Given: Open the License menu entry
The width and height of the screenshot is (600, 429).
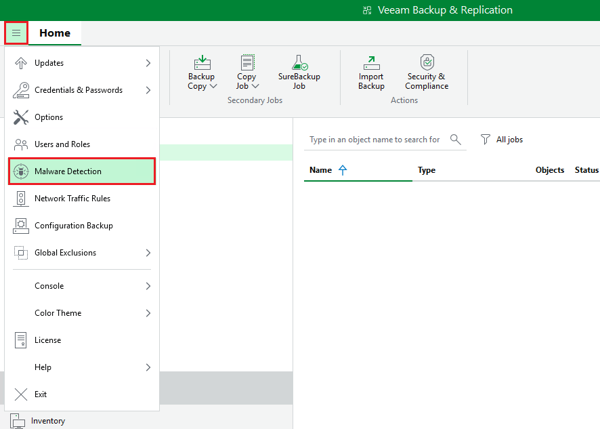Looking at the screenshot, I should pyautogui.click(x=82, y=340).
